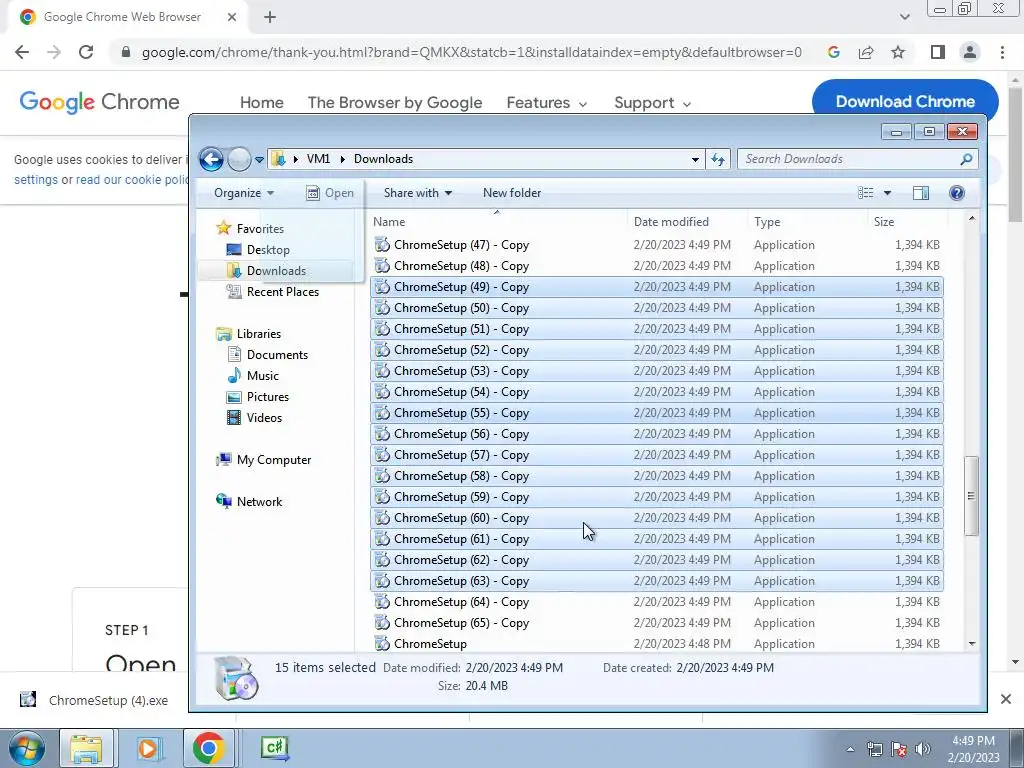Open the Share with menu
This screenshot has height=768, width=1024.
coord(417,193)
